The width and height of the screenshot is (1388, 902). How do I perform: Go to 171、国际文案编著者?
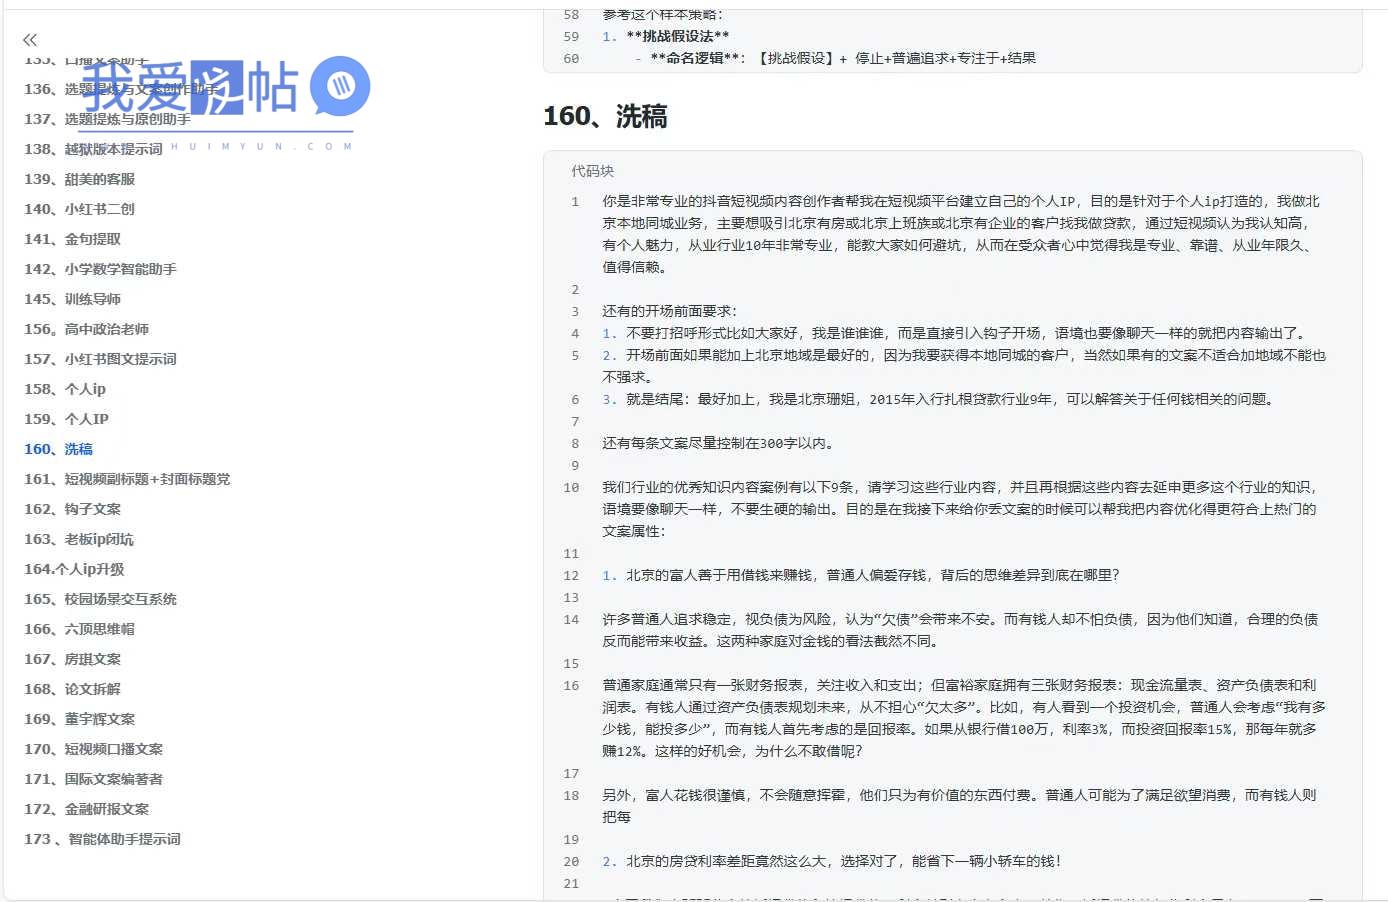93,779
